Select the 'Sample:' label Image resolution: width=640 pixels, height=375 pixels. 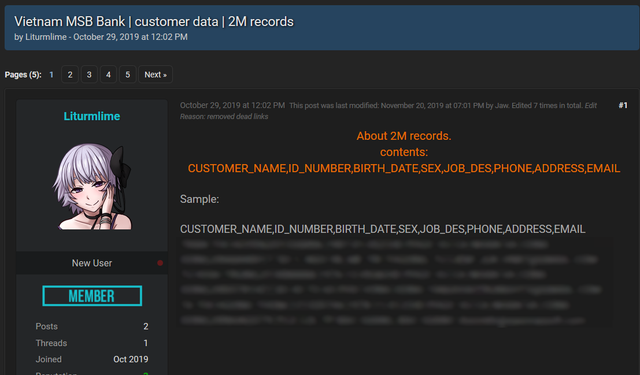[200, 199]
